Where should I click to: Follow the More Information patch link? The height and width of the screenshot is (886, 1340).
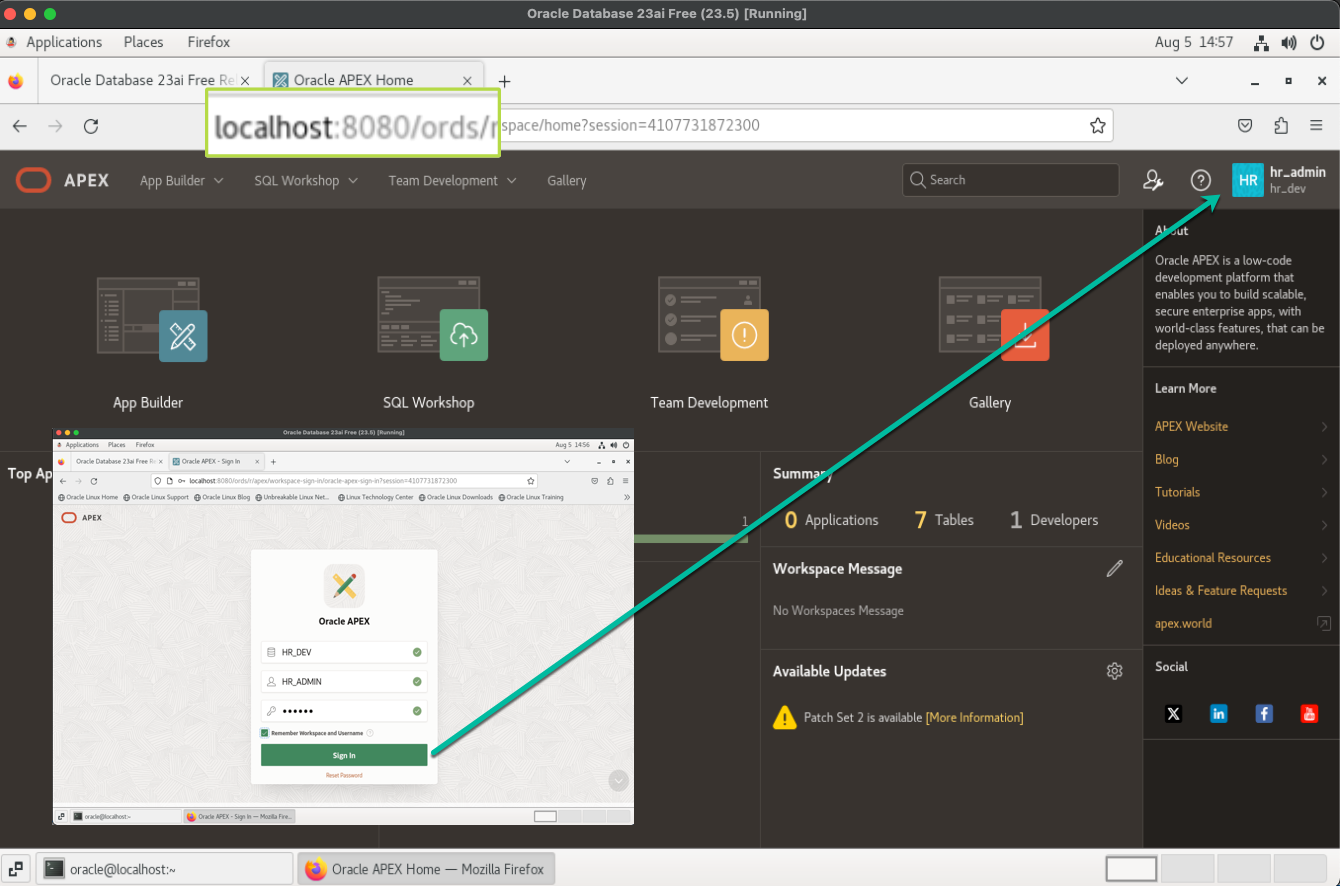click(974, 718)
